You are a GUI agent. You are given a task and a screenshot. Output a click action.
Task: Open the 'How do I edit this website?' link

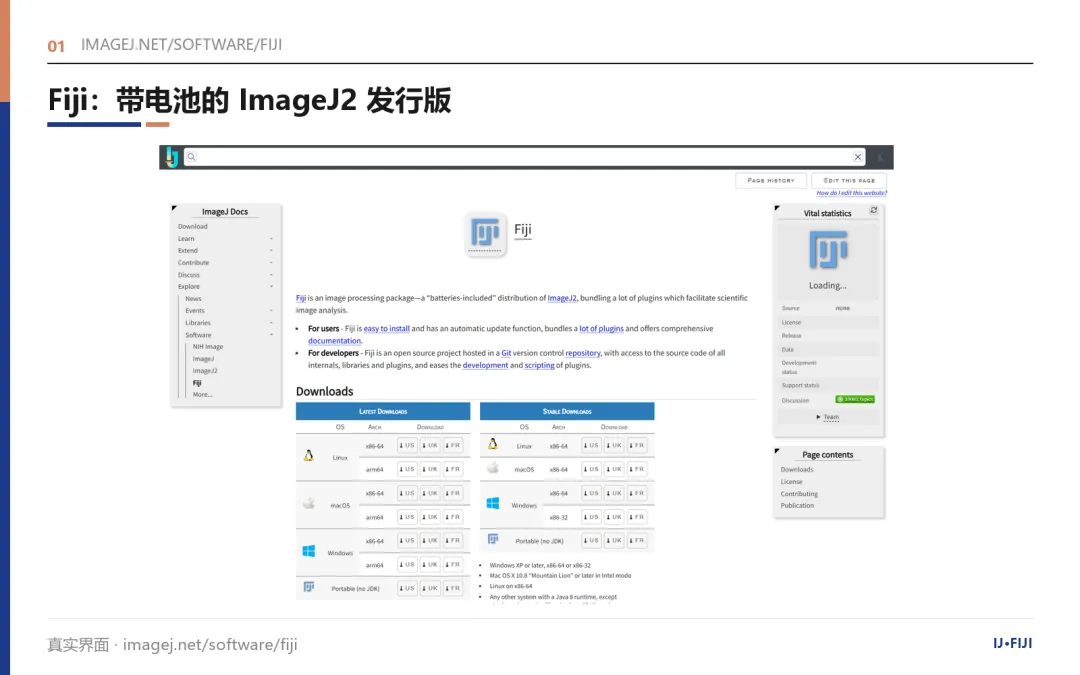click(851, 193)
